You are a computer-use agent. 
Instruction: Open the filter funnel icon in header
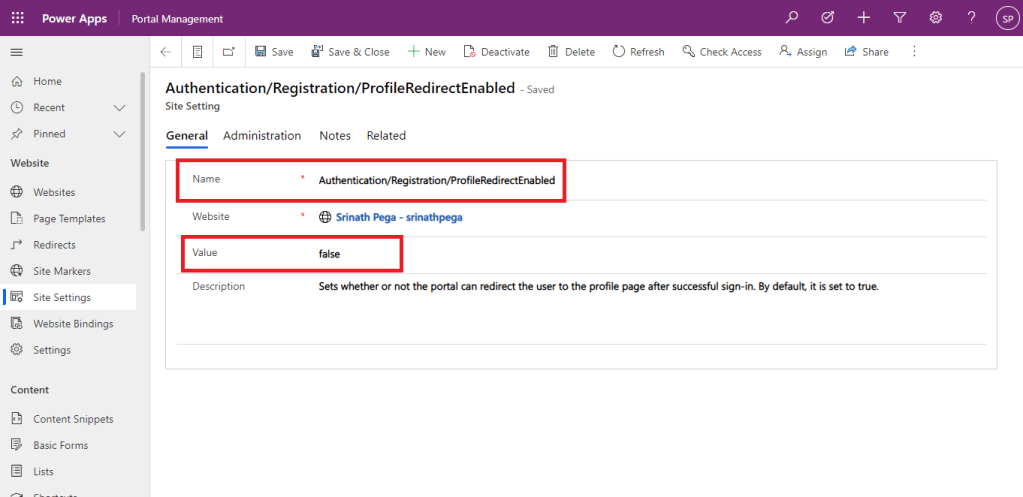pyautogui.click(x=899, y=18)
